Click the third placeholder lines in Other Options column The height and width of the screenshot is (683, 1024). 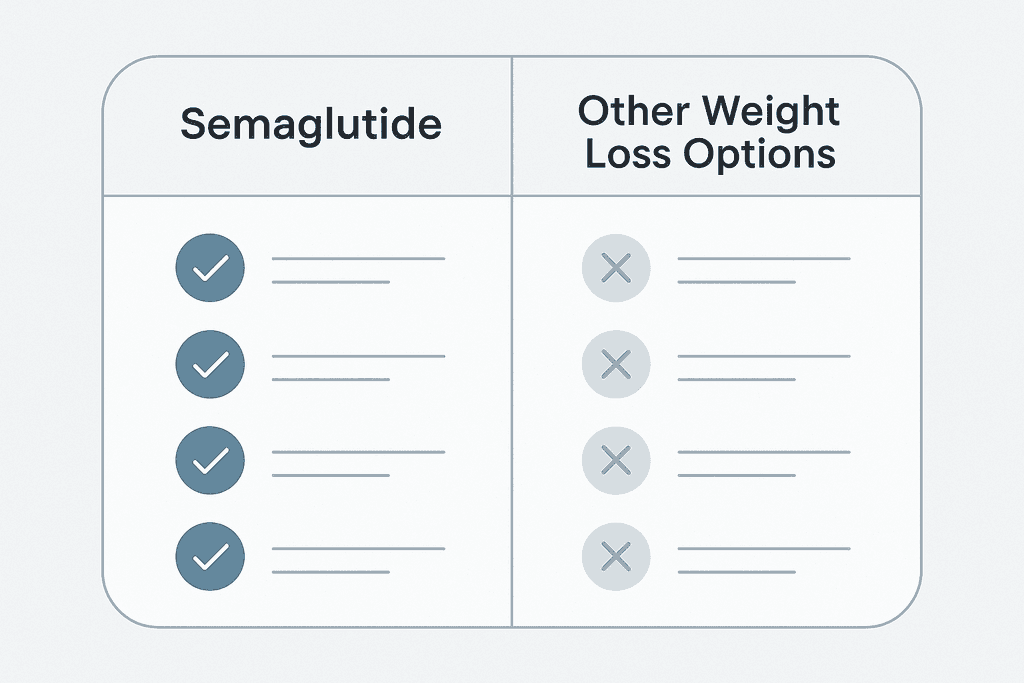(764, 464)
